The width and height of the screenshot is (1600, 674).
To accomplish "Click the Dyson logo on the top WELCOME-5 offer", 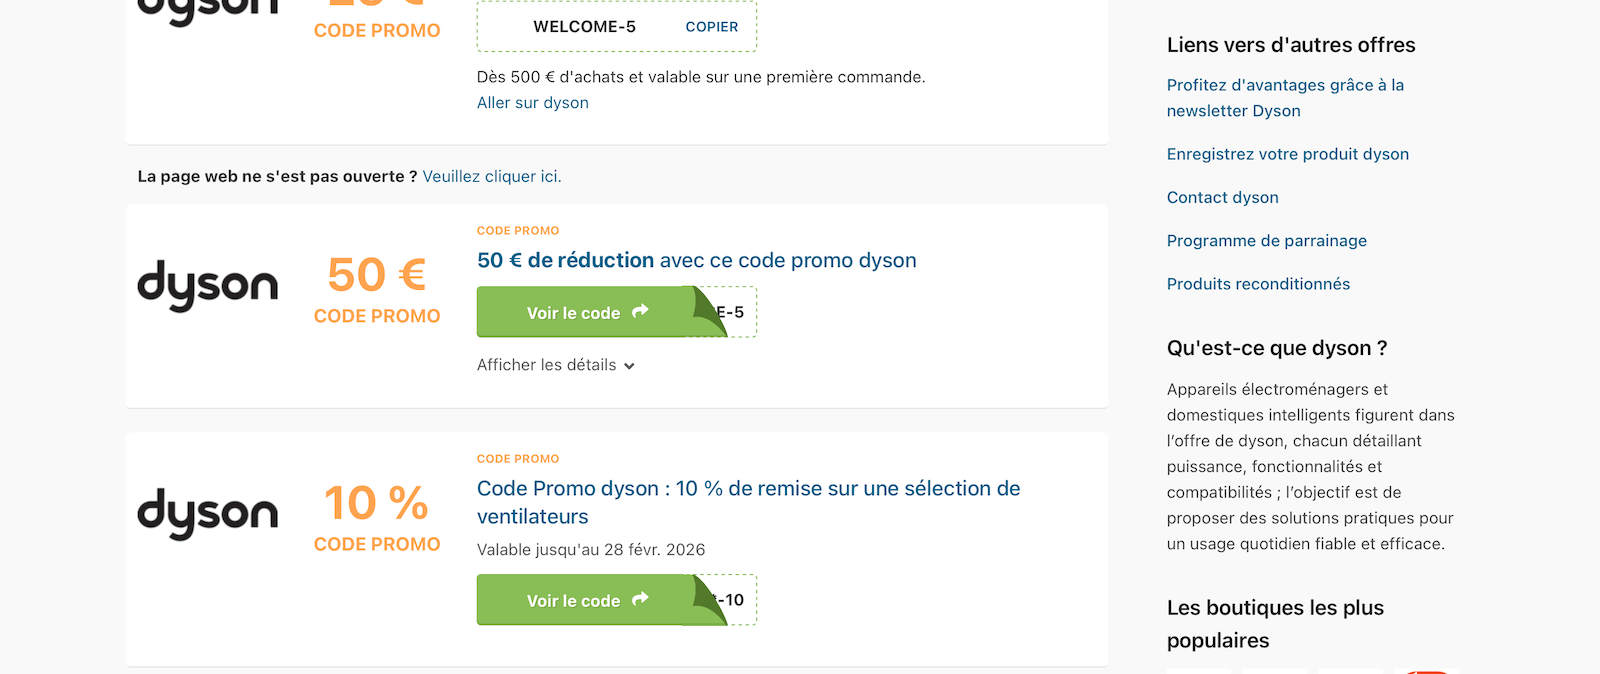I will (207, 5).
